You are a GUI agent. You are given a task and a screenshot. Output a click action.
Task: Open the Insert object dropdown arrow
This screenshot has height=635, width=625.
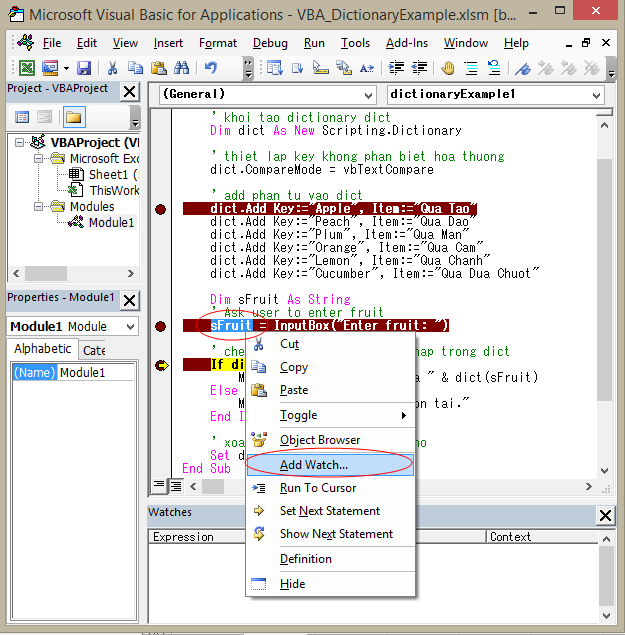point(66,68)
